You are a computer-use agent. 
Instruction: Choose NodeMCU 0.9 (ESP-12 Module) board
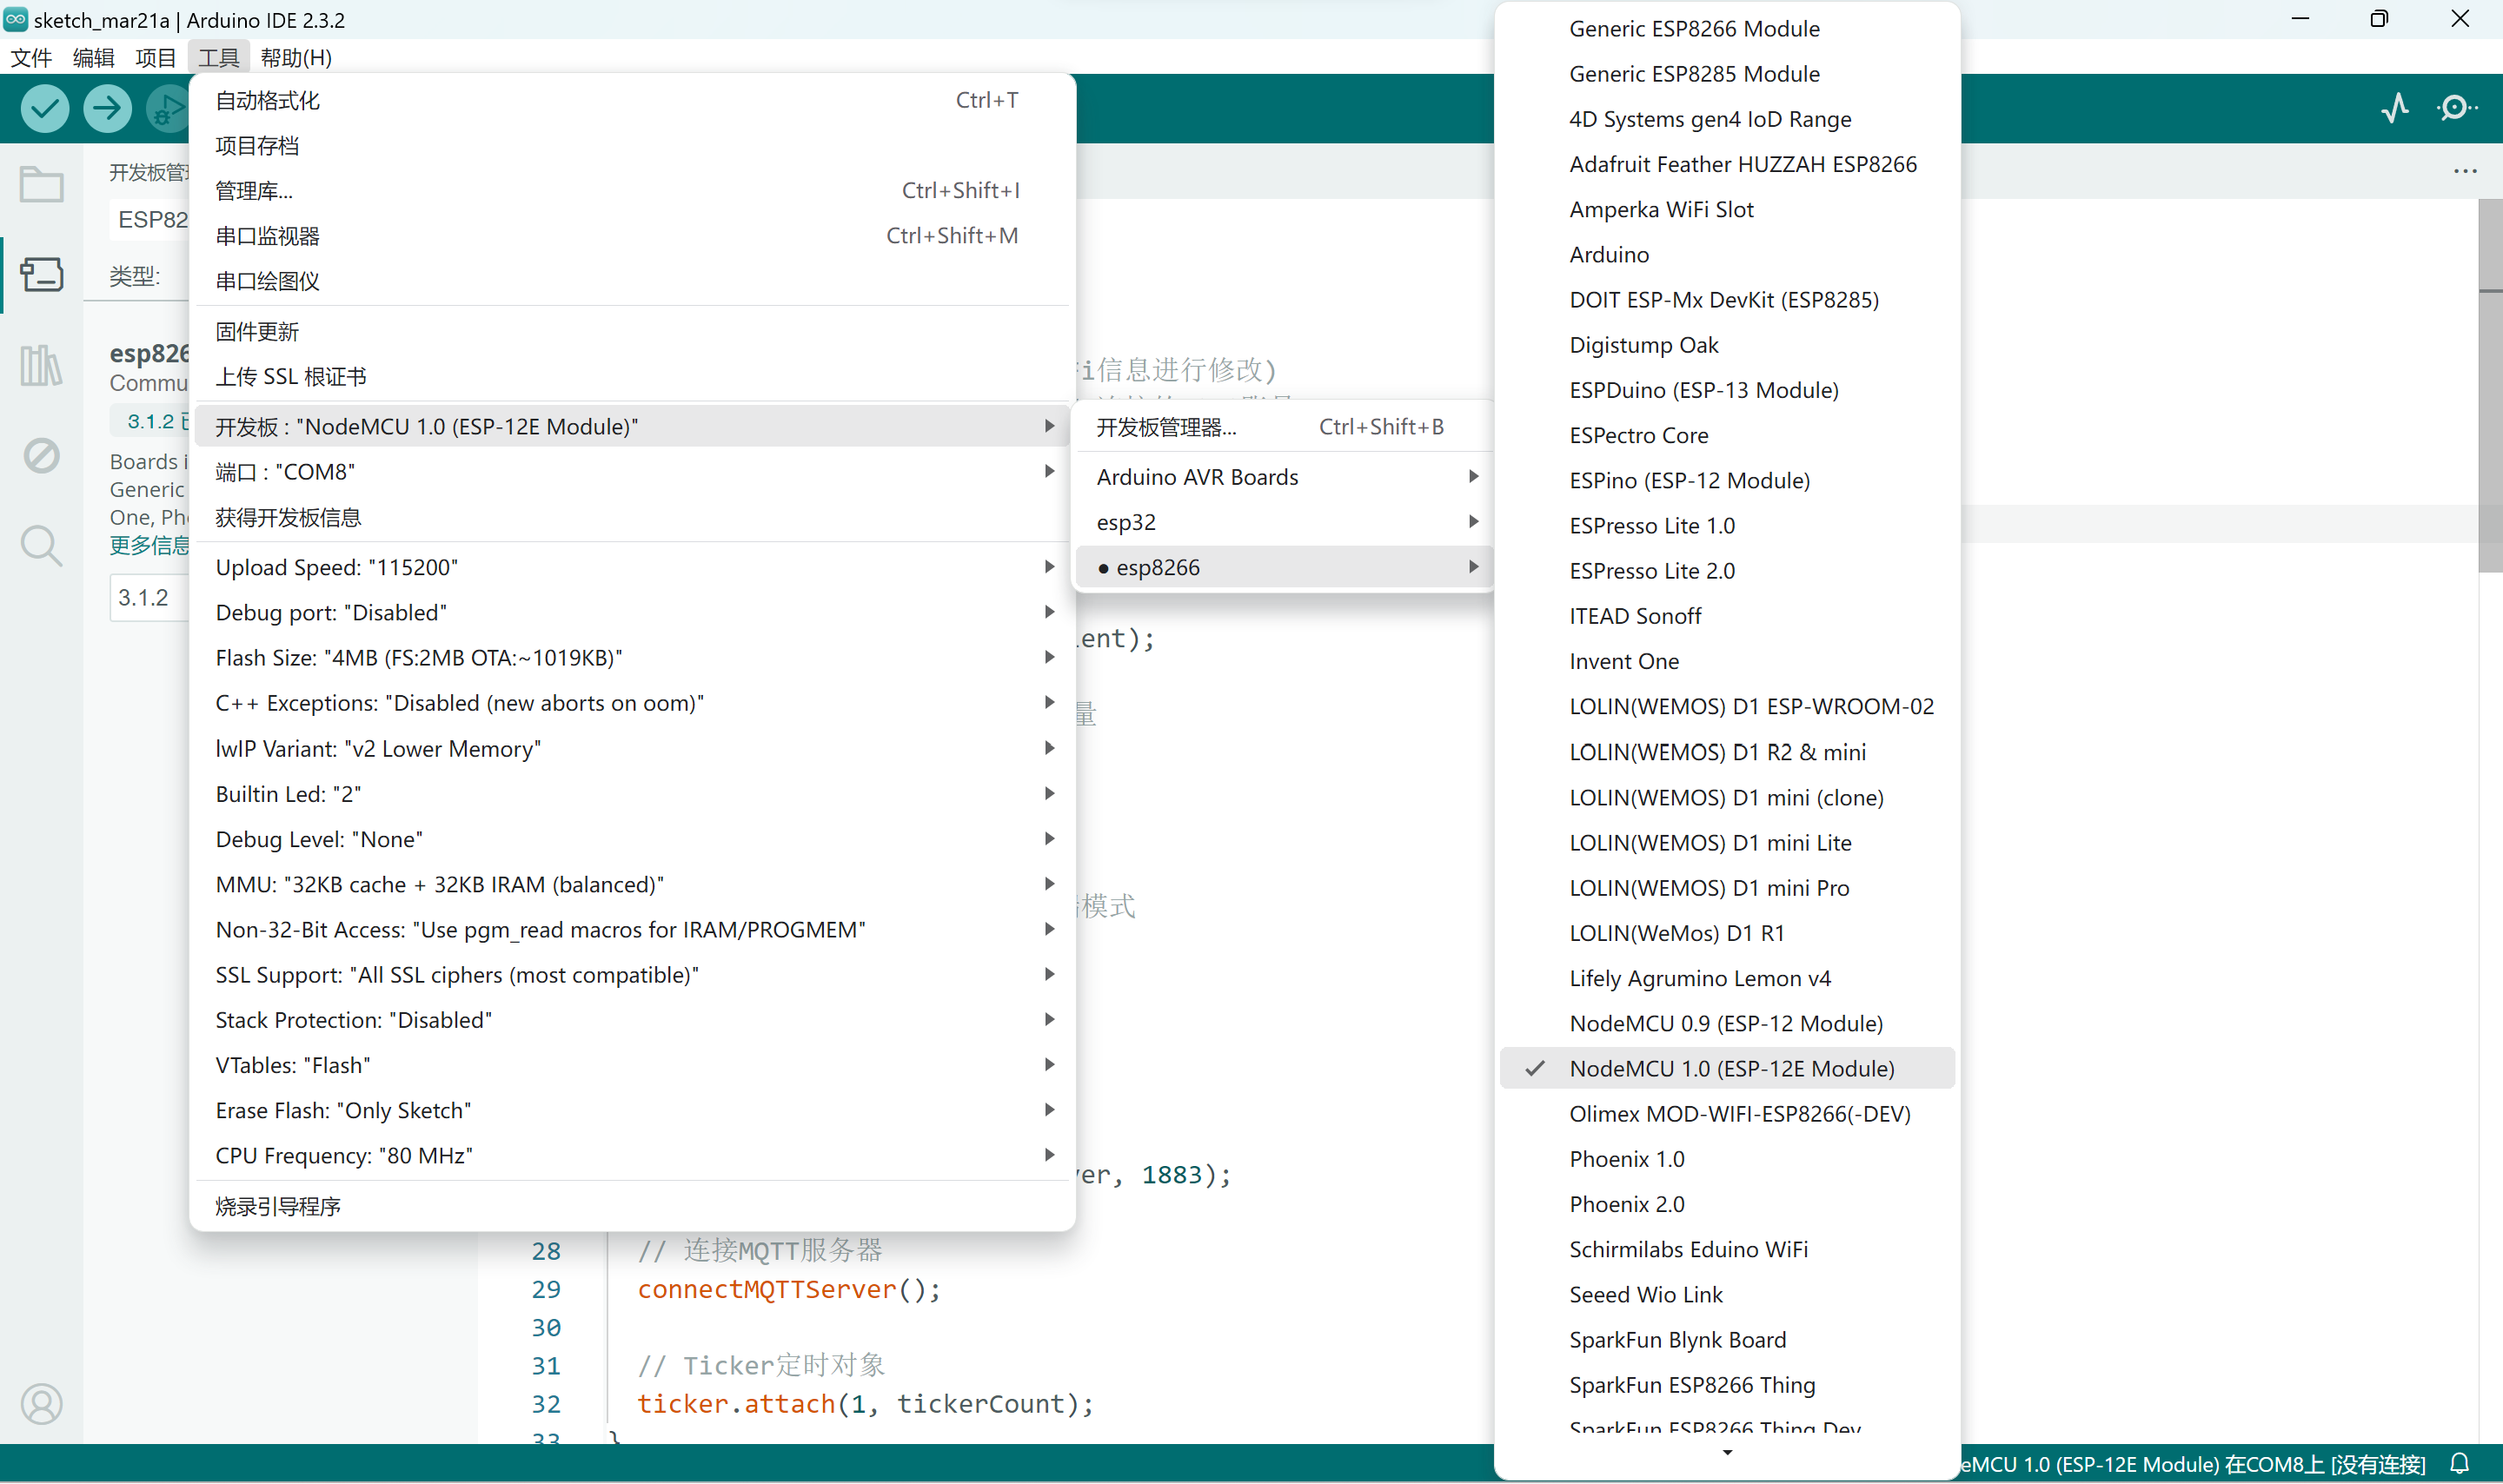coord(1726,1023)
